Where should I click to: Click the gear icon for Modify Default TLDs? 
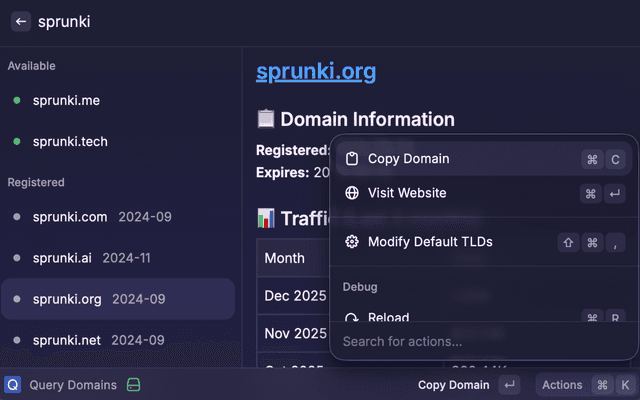[x=352, y=242]
